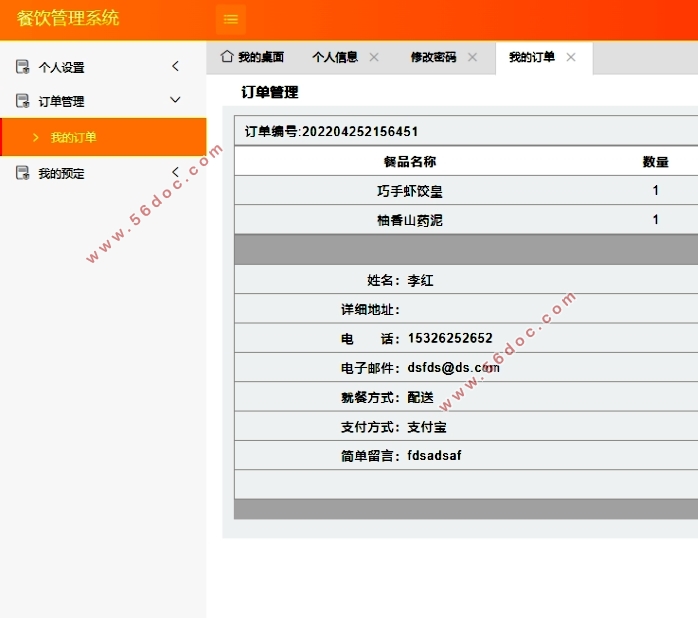Click the arrow icon beside 我的订单
698x618 pixels.
pos(36,138)
